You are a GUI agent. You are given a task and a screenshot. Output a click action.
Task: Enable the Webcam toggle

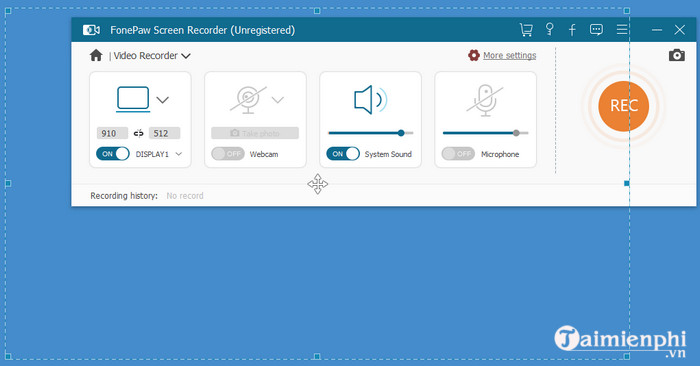(x=228, y=154)
